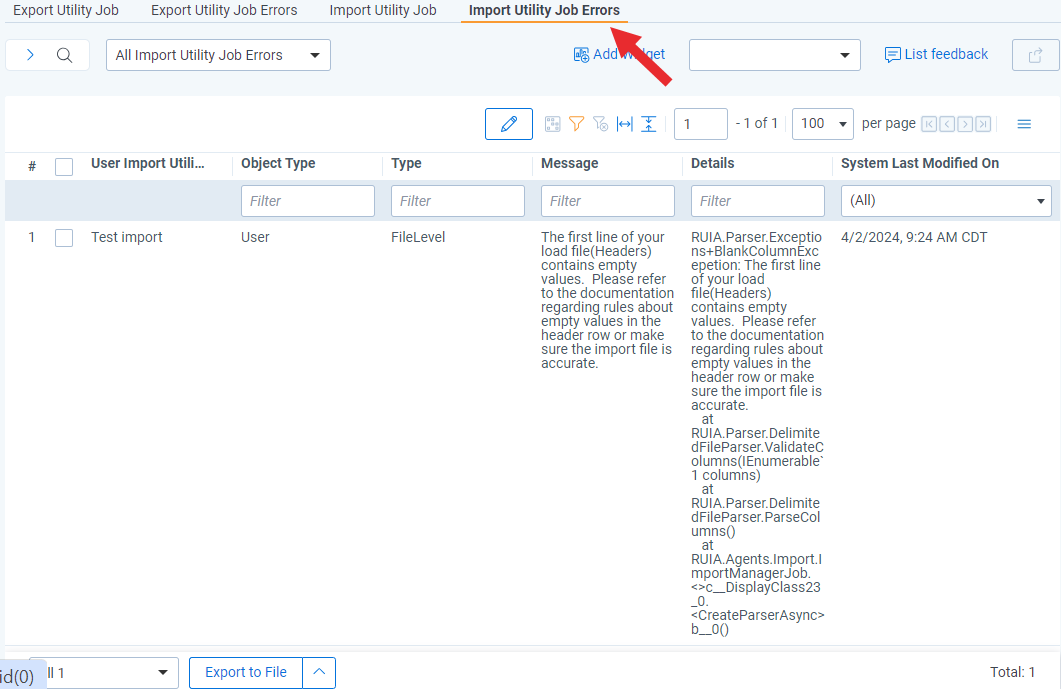Switch to the Import Utility Job tab
This screenshot has height=689, width=1061.
click(383, 10)
